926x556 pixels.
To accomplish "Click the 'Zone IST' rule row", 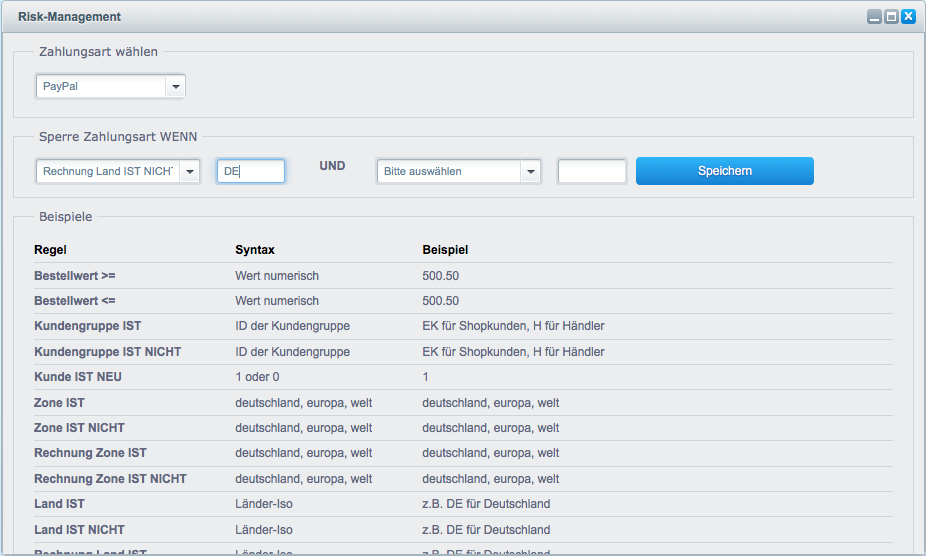I will point(59,403).
